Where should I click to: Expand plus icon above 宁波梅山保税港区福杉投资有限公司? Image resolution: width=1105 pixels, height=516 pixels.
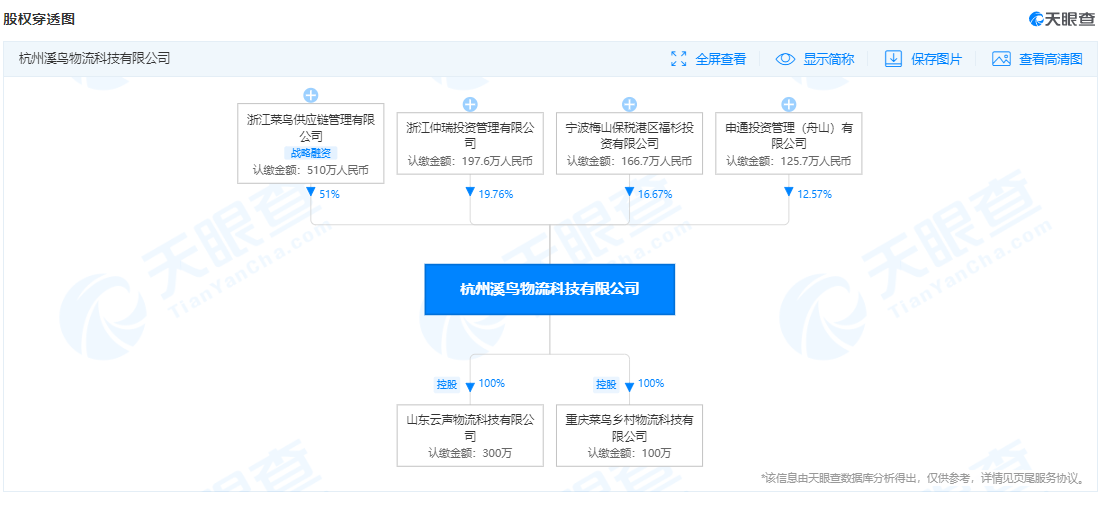(629, 104)
